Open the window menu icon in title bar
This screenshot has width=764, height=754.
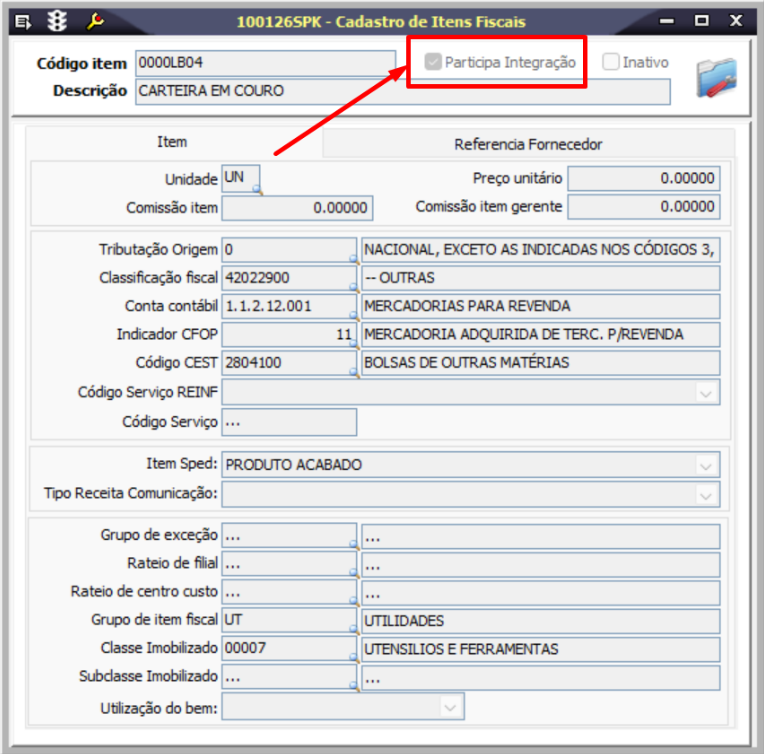(x=22, y=22)
